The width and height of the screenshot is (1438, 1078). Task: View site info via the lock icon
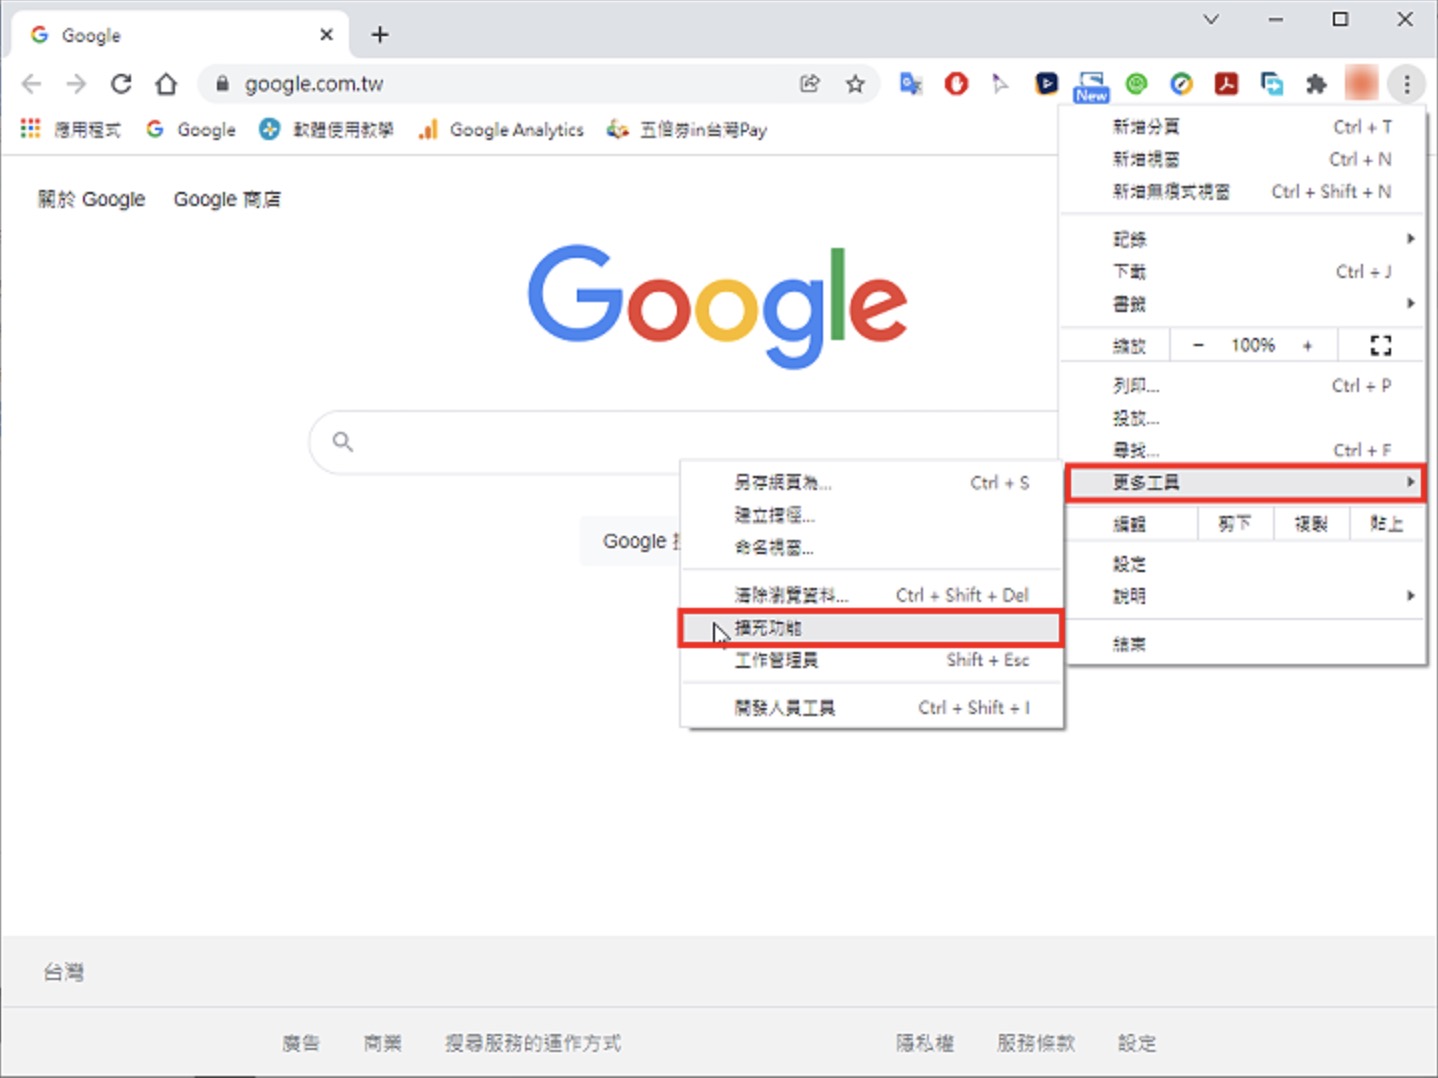[222, 84]
